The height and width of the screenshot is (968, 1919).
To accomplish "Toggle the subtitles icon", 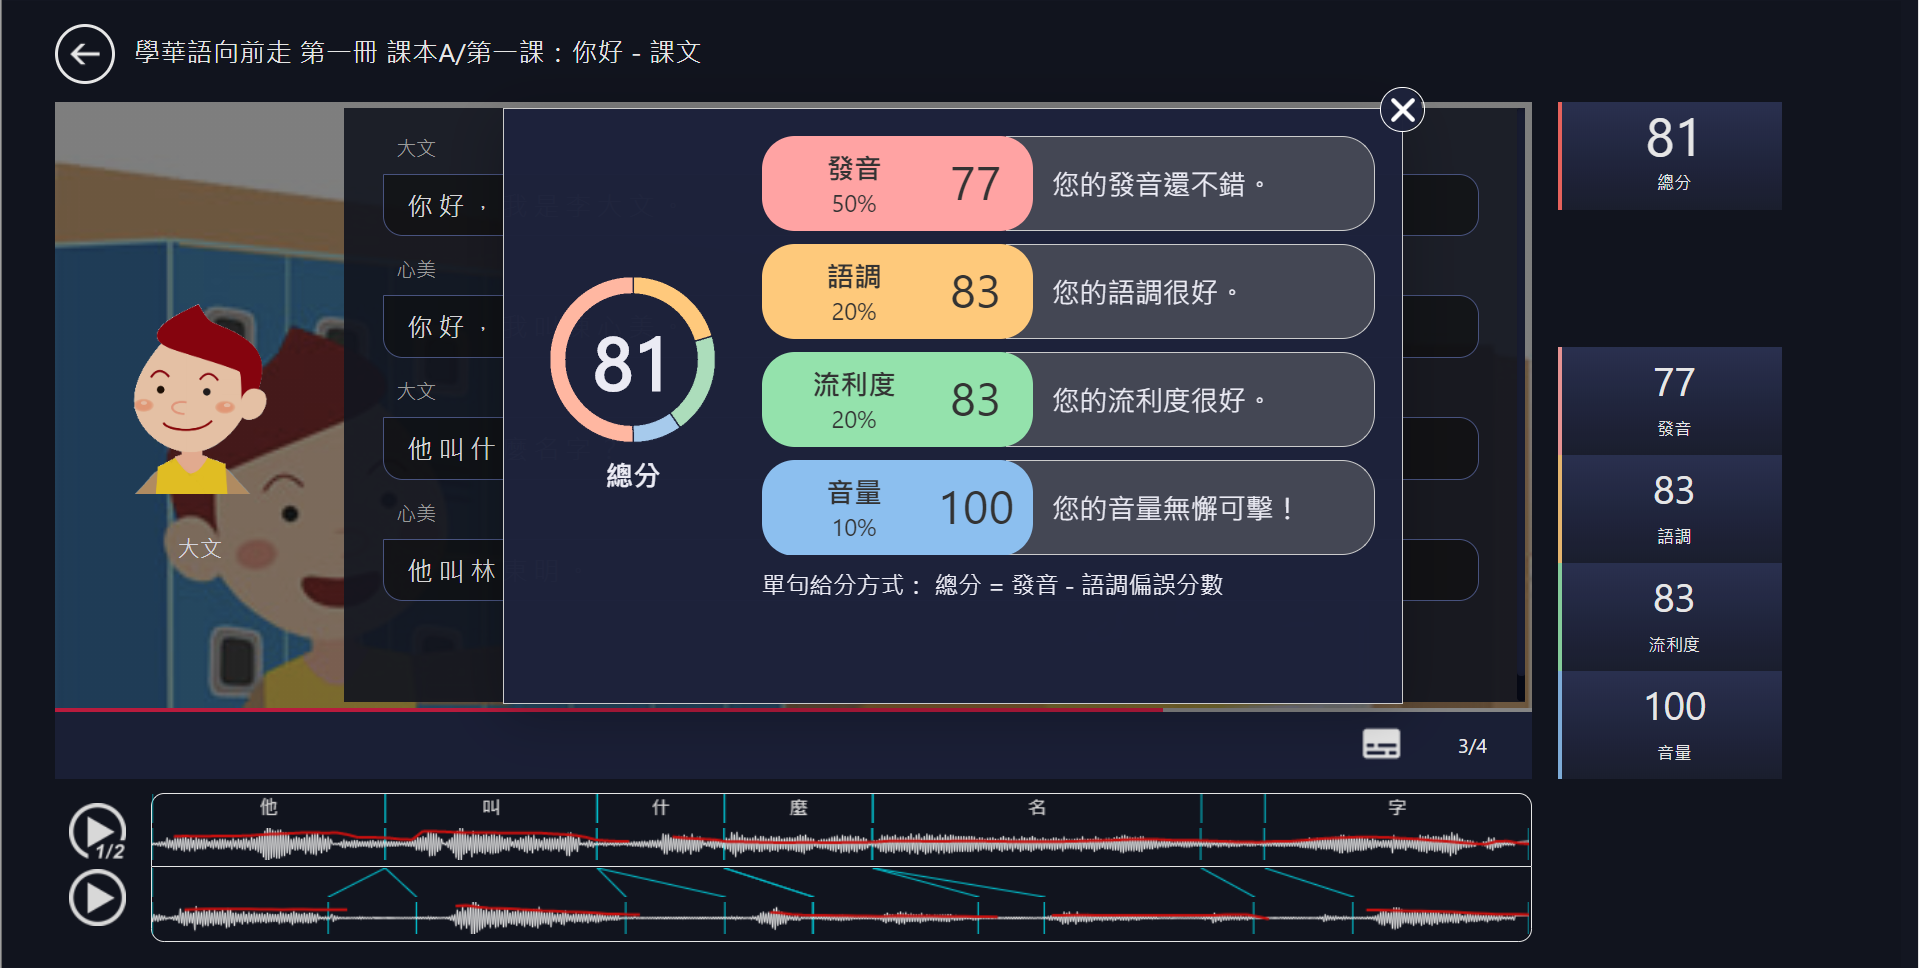I will tap(1381, 745).
